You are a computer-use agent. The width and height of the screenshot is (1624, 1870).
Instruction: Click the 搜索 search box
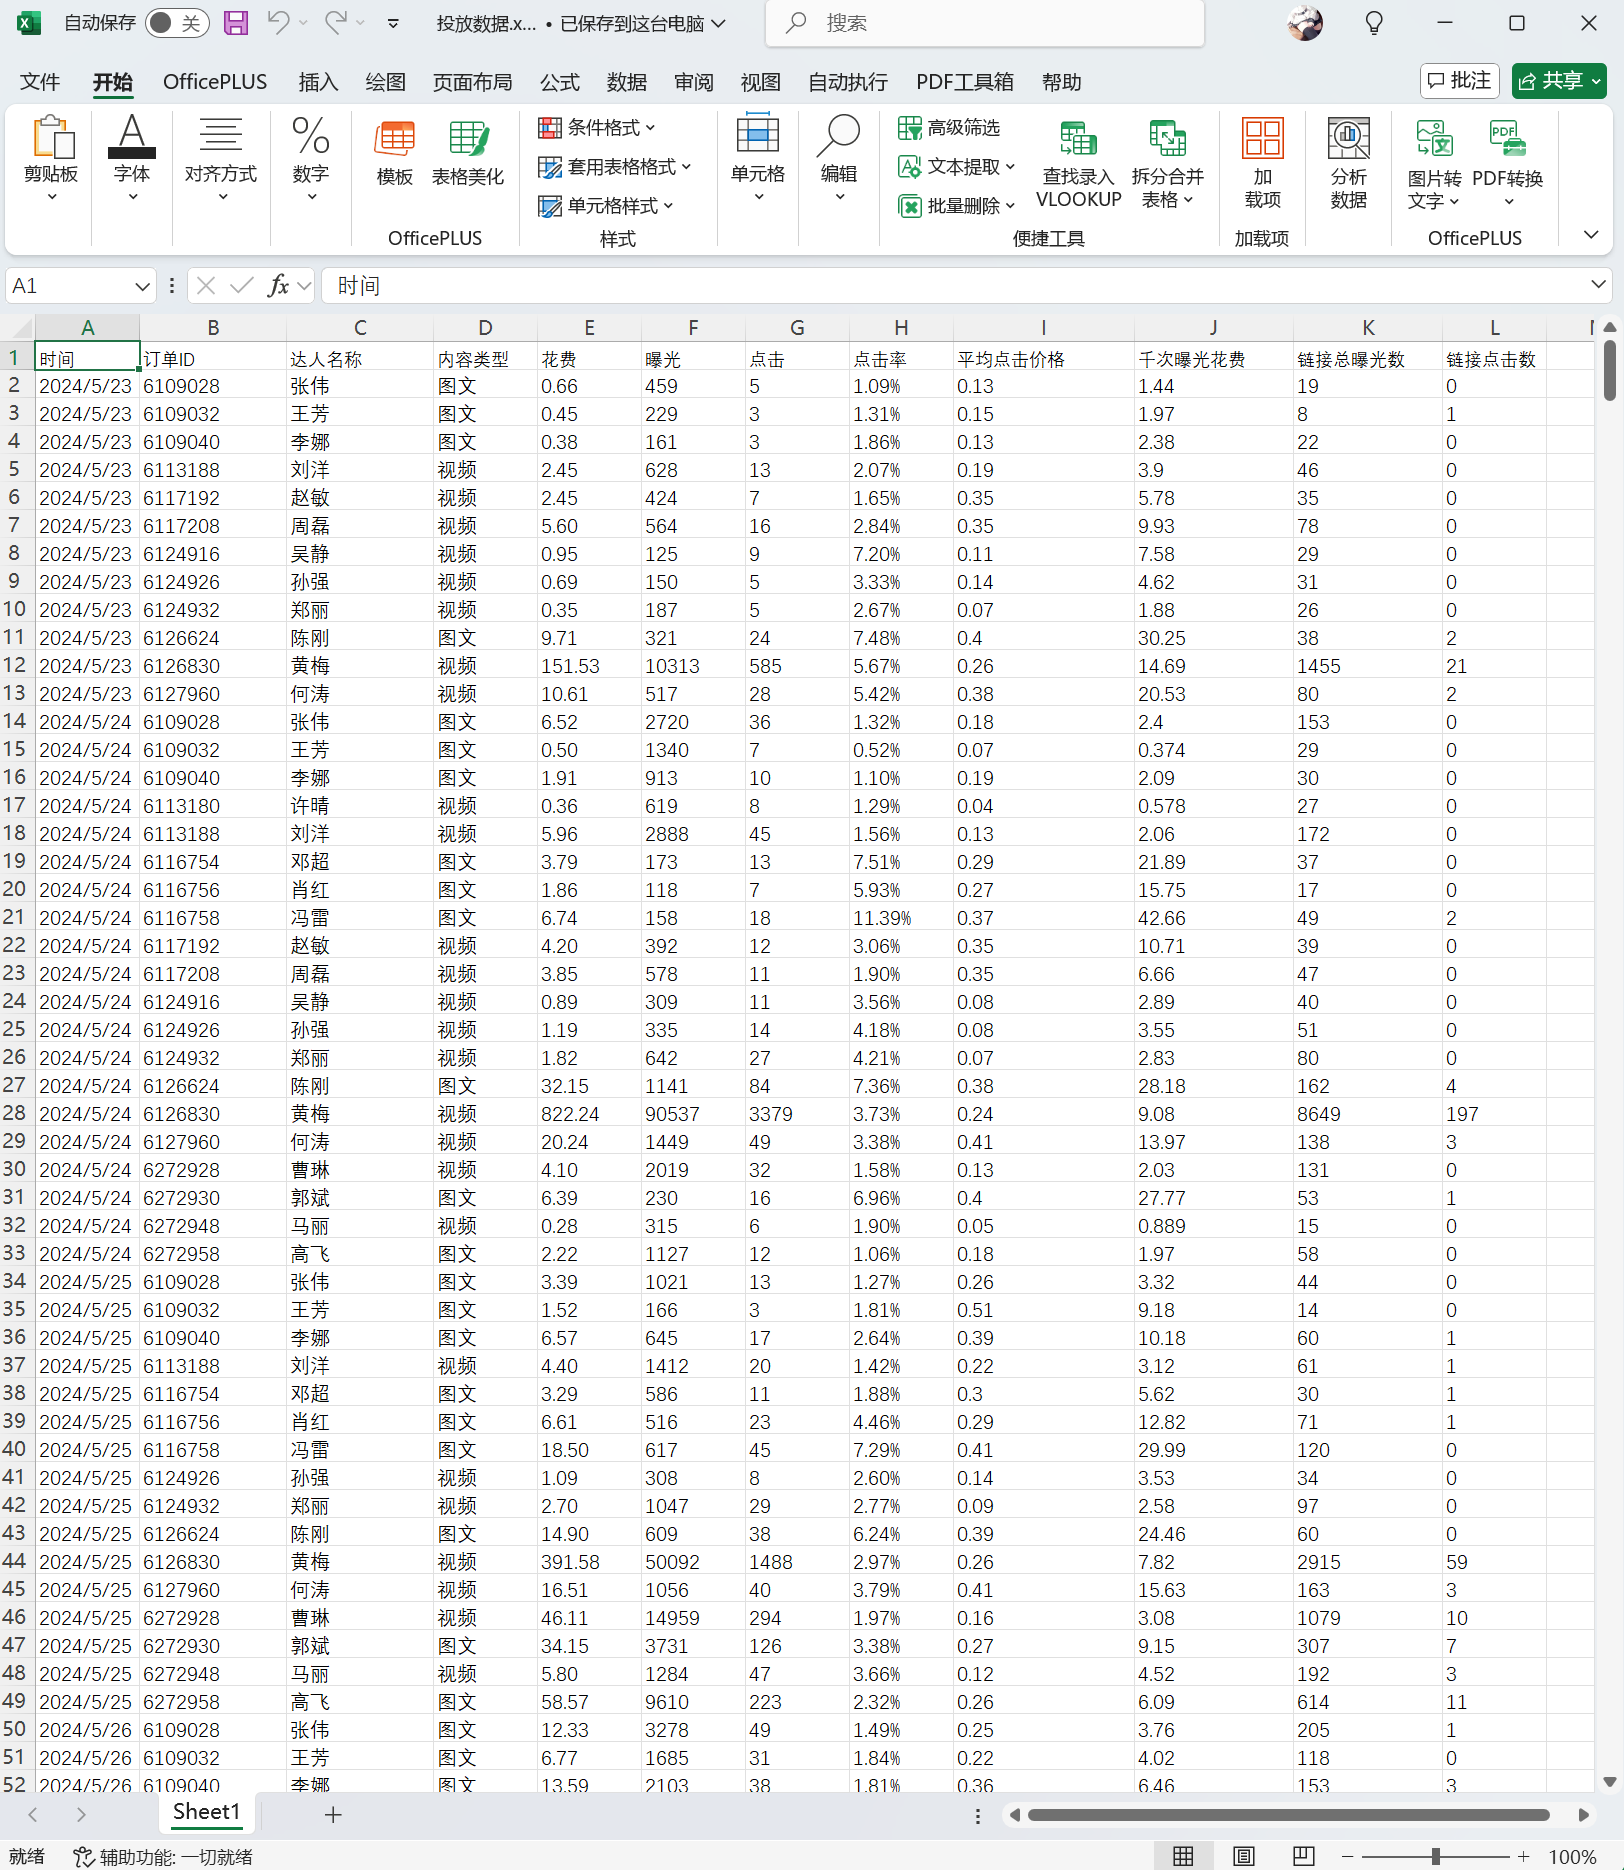tap(985, 23)
